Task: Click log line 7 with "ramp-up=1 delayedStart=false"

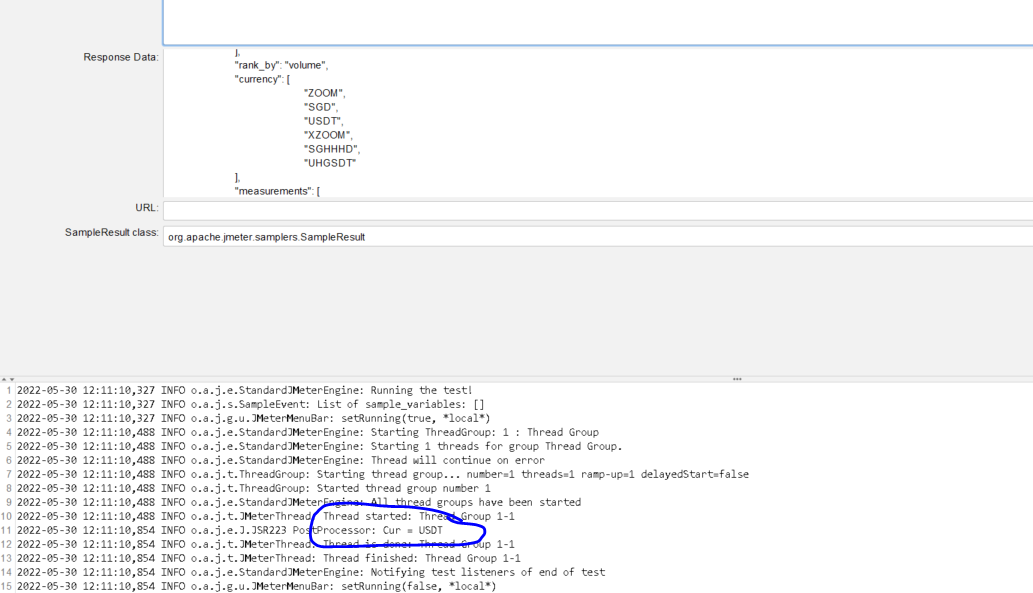Action: 383,474
